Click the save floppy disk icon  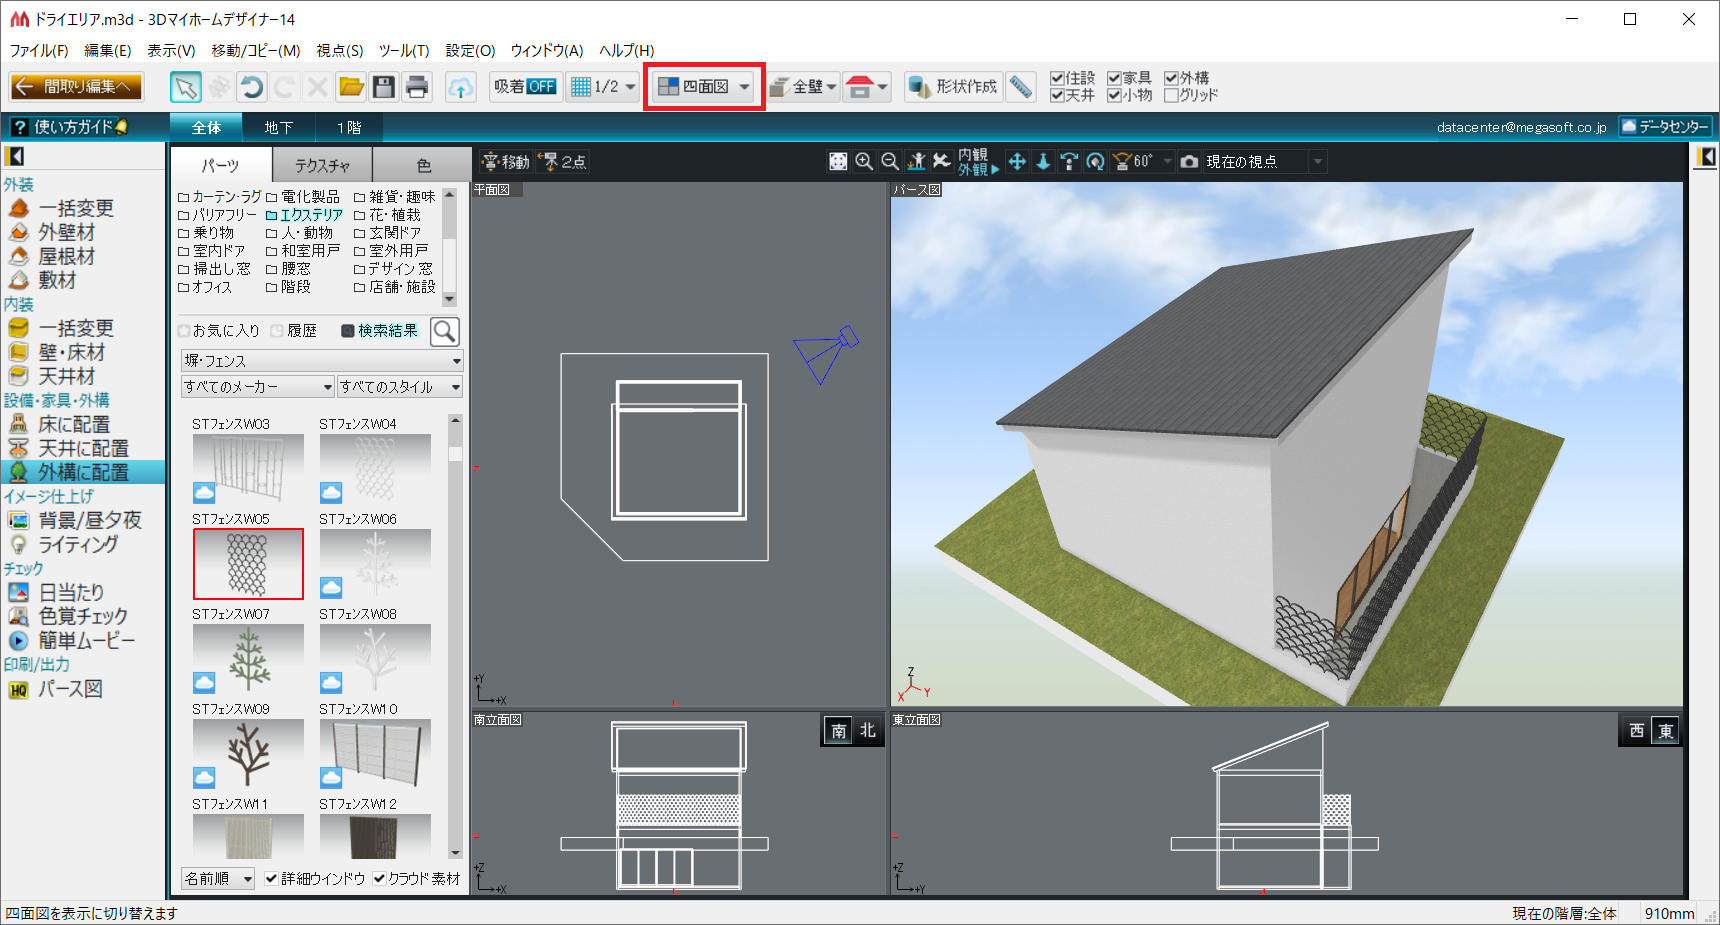point(384,87)
